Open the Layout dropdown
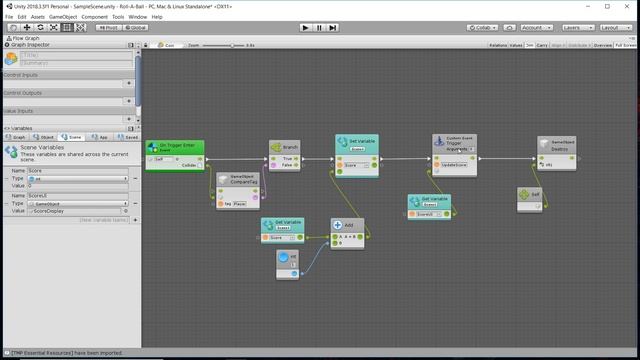This screenshot has height=360, width=640. click(616, 28)
